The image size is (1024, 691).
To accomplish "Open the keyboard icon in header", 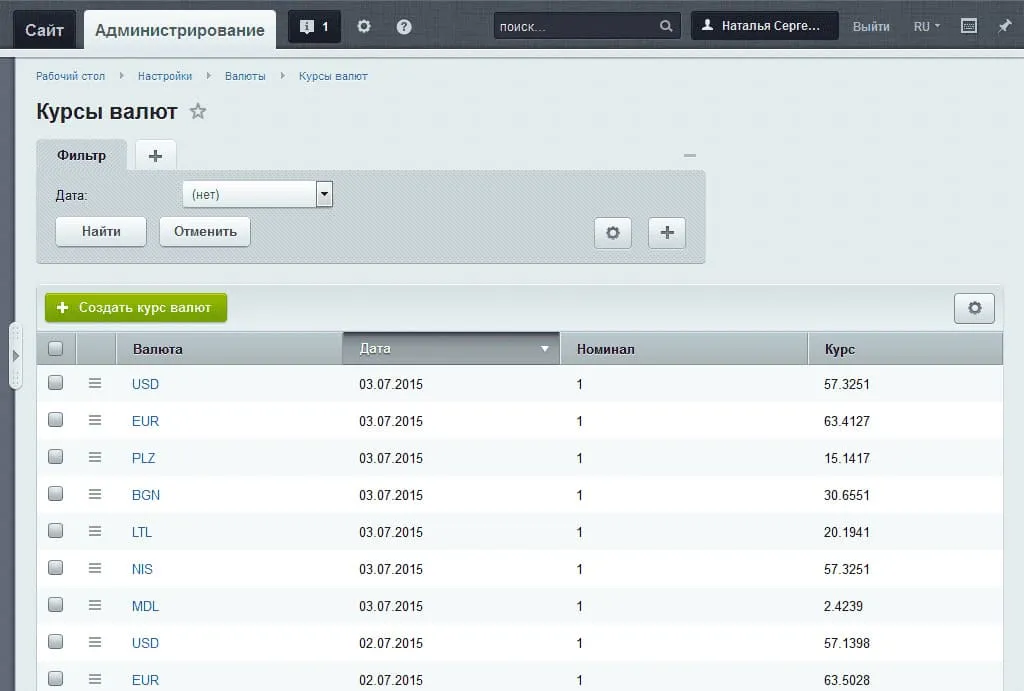I will click(x=968, y=27).
